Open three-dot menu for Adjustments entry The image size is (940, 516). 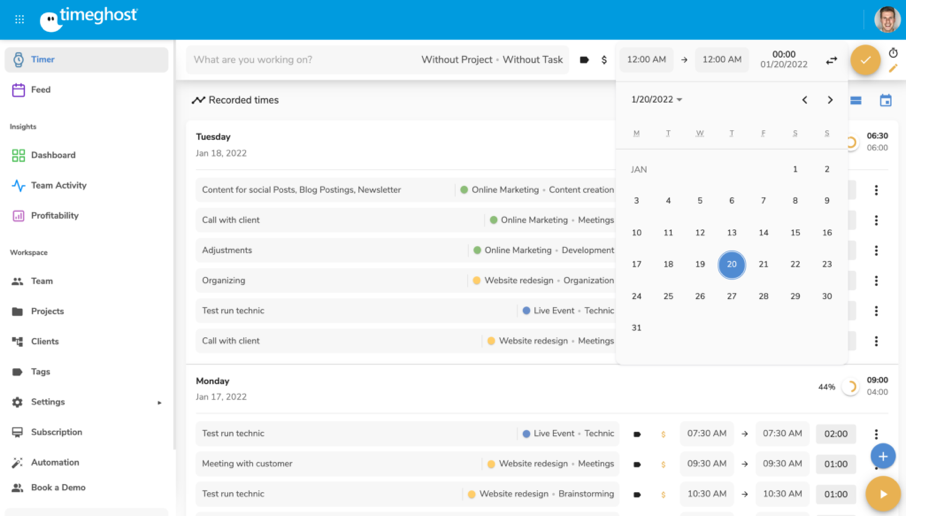[876, 251]
